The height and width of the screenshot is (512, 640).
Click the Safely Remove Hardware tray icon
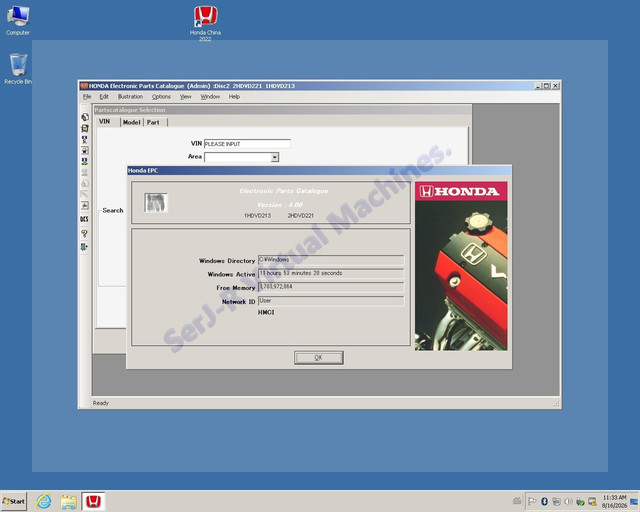point(580,501)
